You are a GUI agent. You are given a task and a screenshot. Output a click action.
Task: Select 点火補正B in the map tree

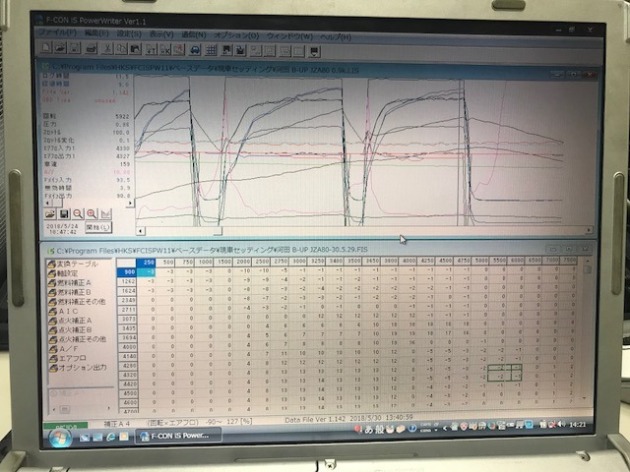[70, 330]
